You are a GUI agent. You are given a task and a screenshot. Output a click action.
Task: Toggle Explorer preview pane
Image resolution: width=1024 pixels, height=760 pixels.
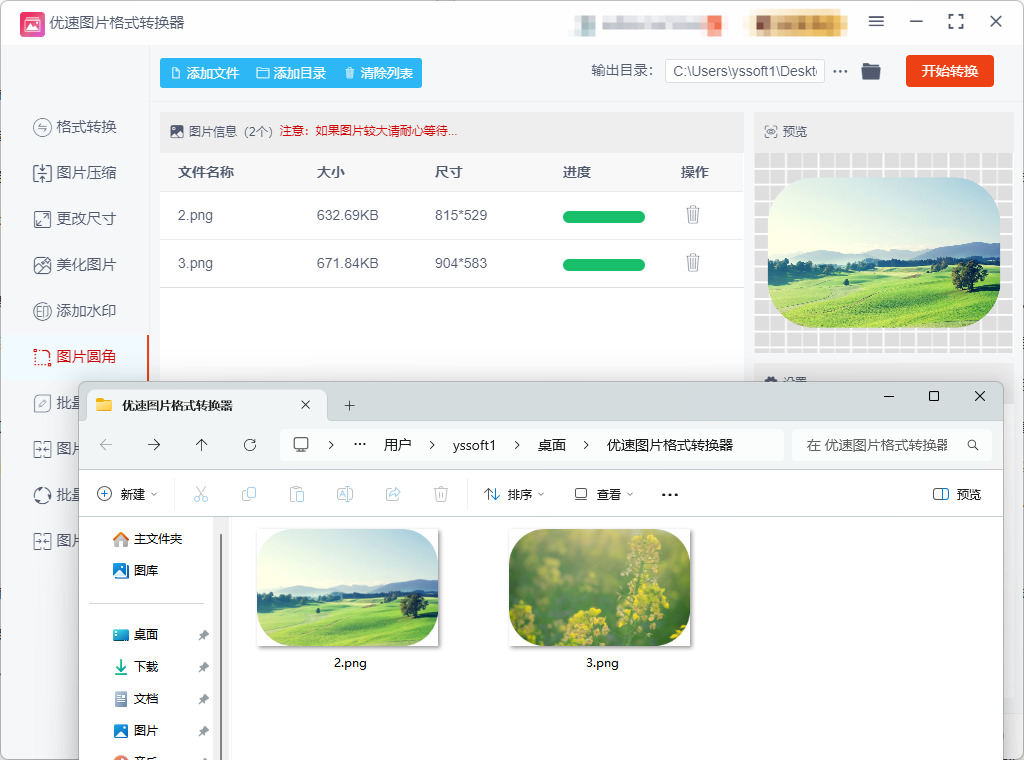[x=957, y=494]
